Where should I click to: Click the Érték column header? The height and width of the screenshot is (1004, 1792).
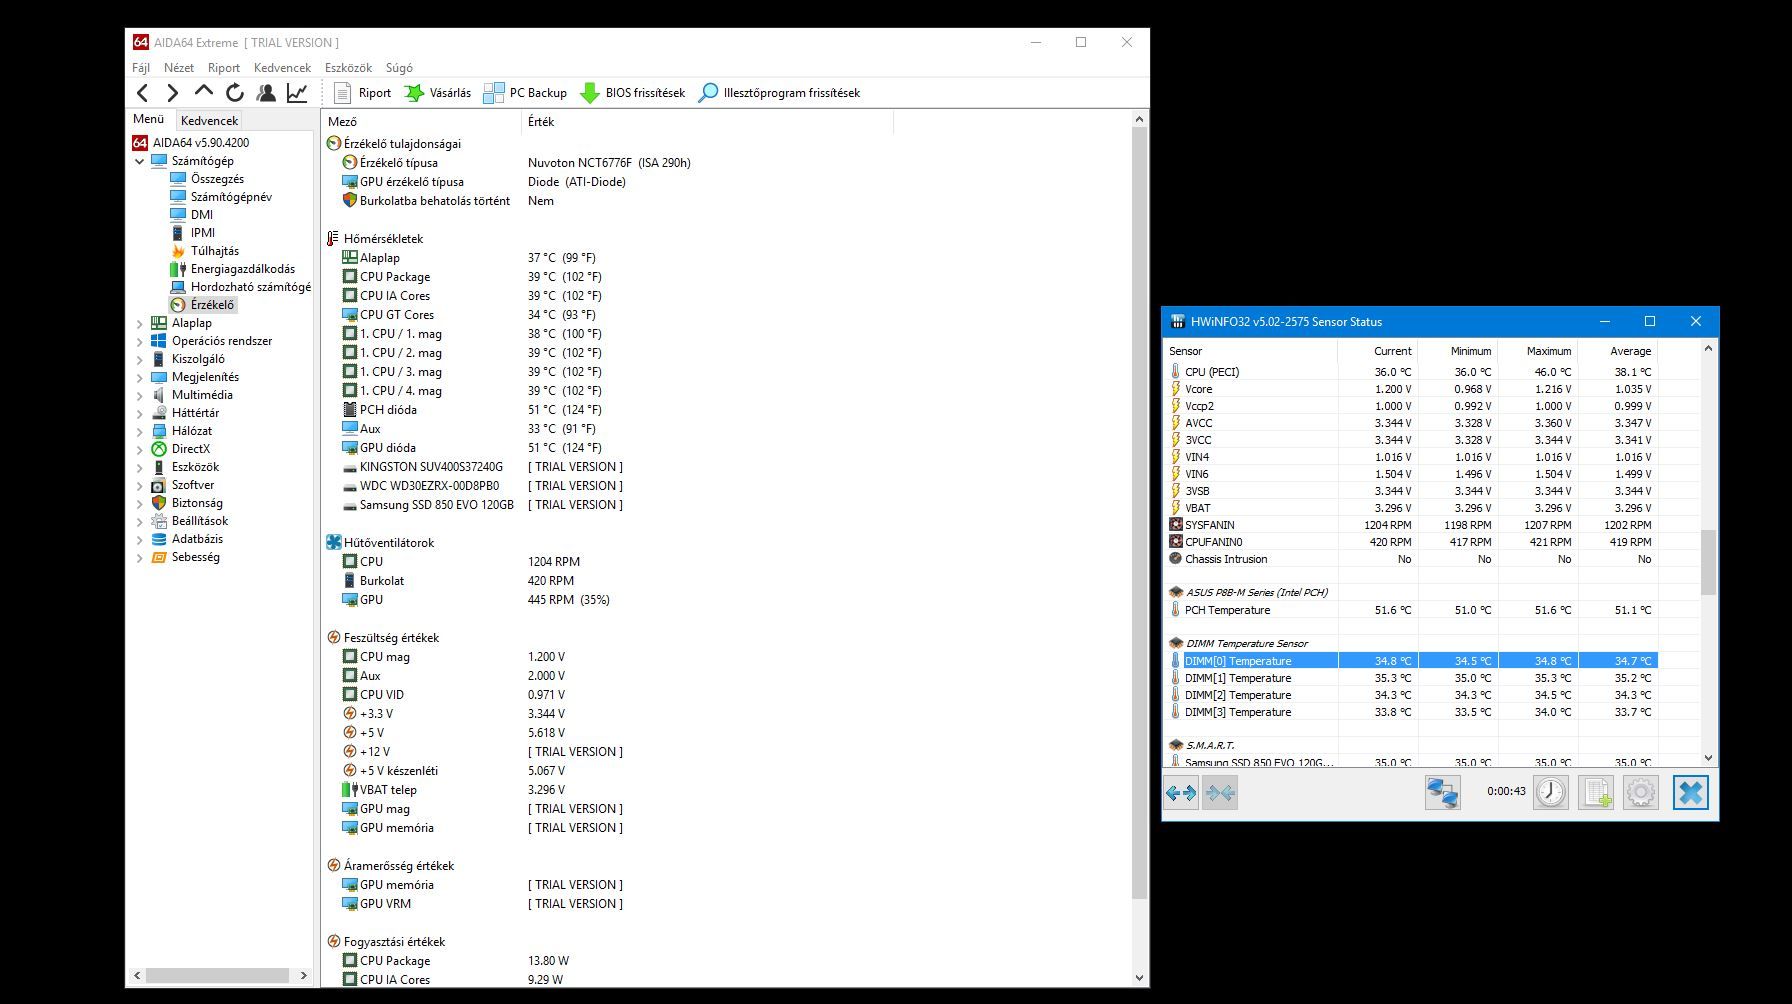pyautogui.click(x=707, y=122)
